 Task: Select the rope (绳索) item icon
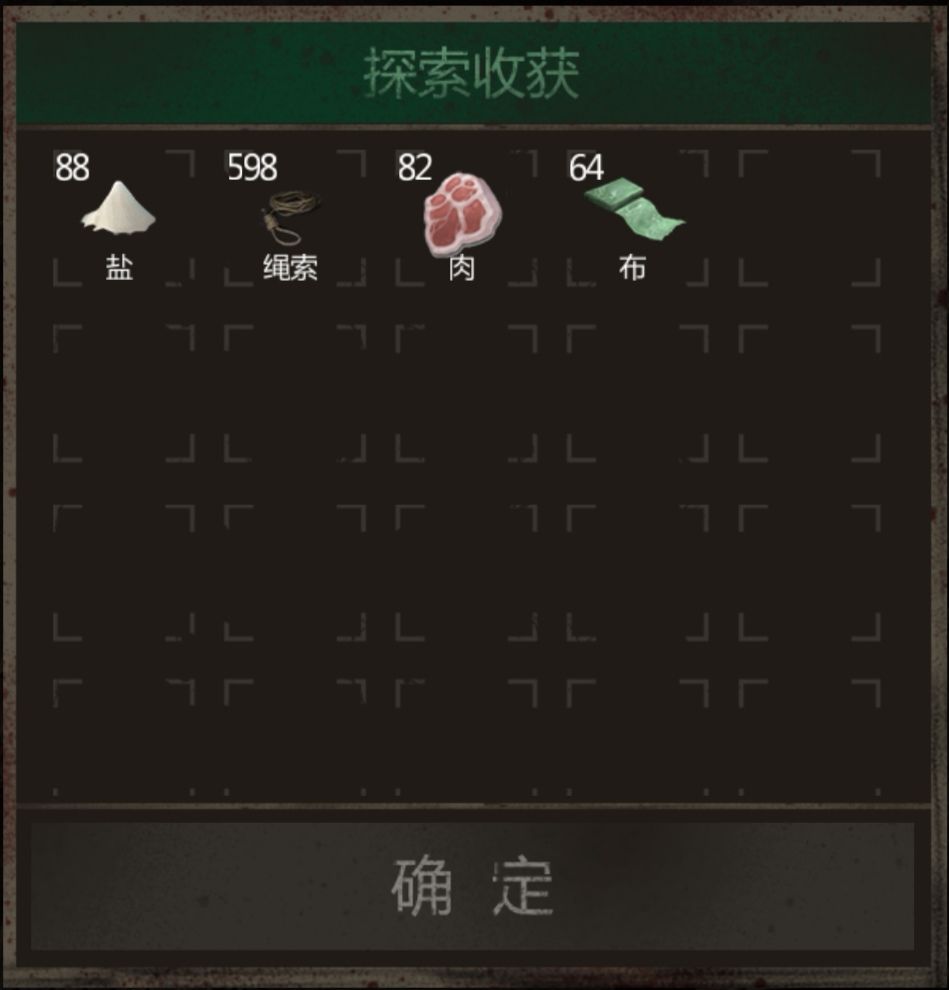[290, 218]
